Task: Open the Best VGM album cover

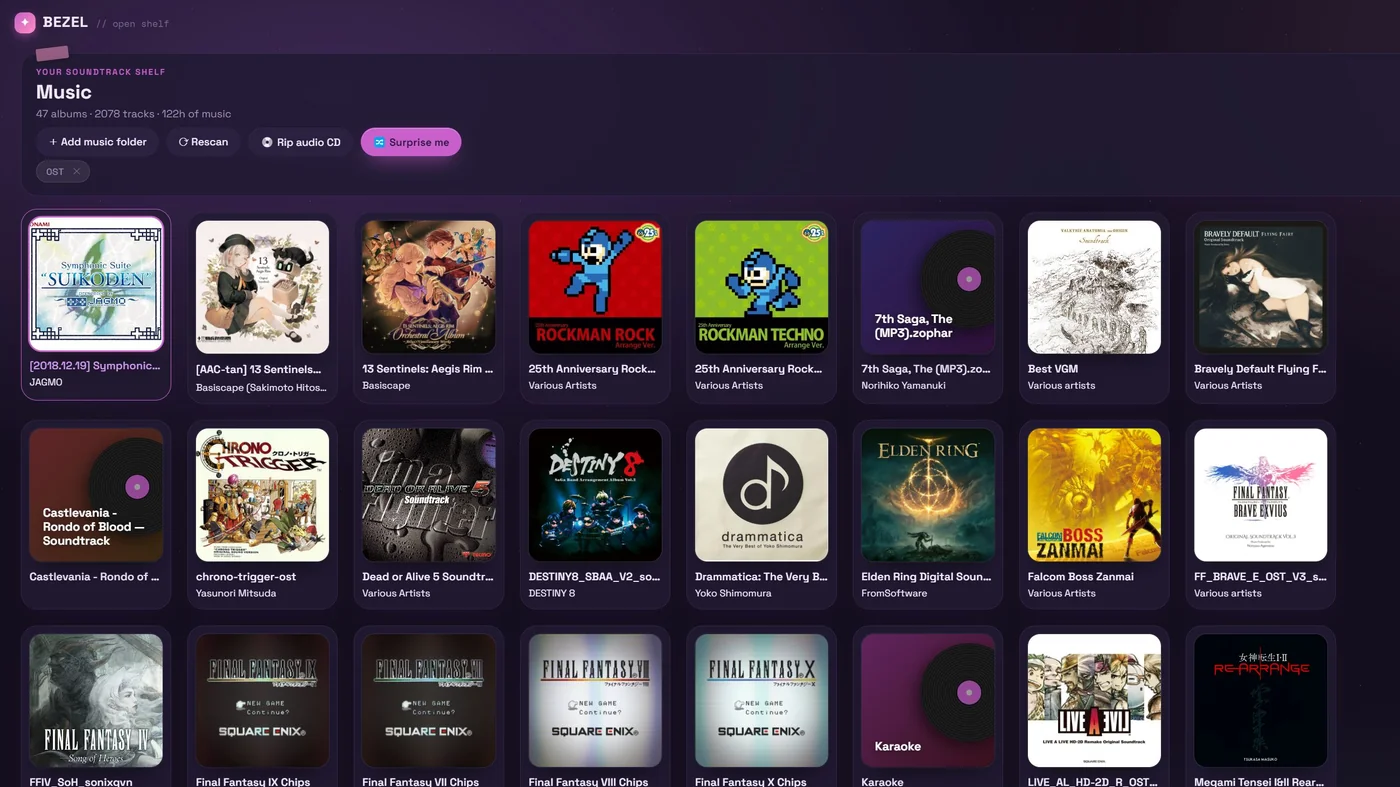Action: coord(1094,287)
